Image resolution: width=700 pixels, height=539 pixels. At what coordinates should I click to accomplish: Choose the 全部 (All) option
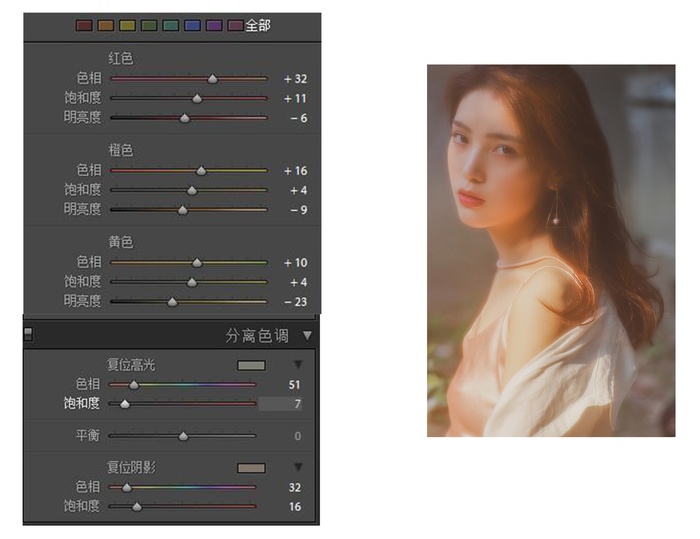coord(258,25)
